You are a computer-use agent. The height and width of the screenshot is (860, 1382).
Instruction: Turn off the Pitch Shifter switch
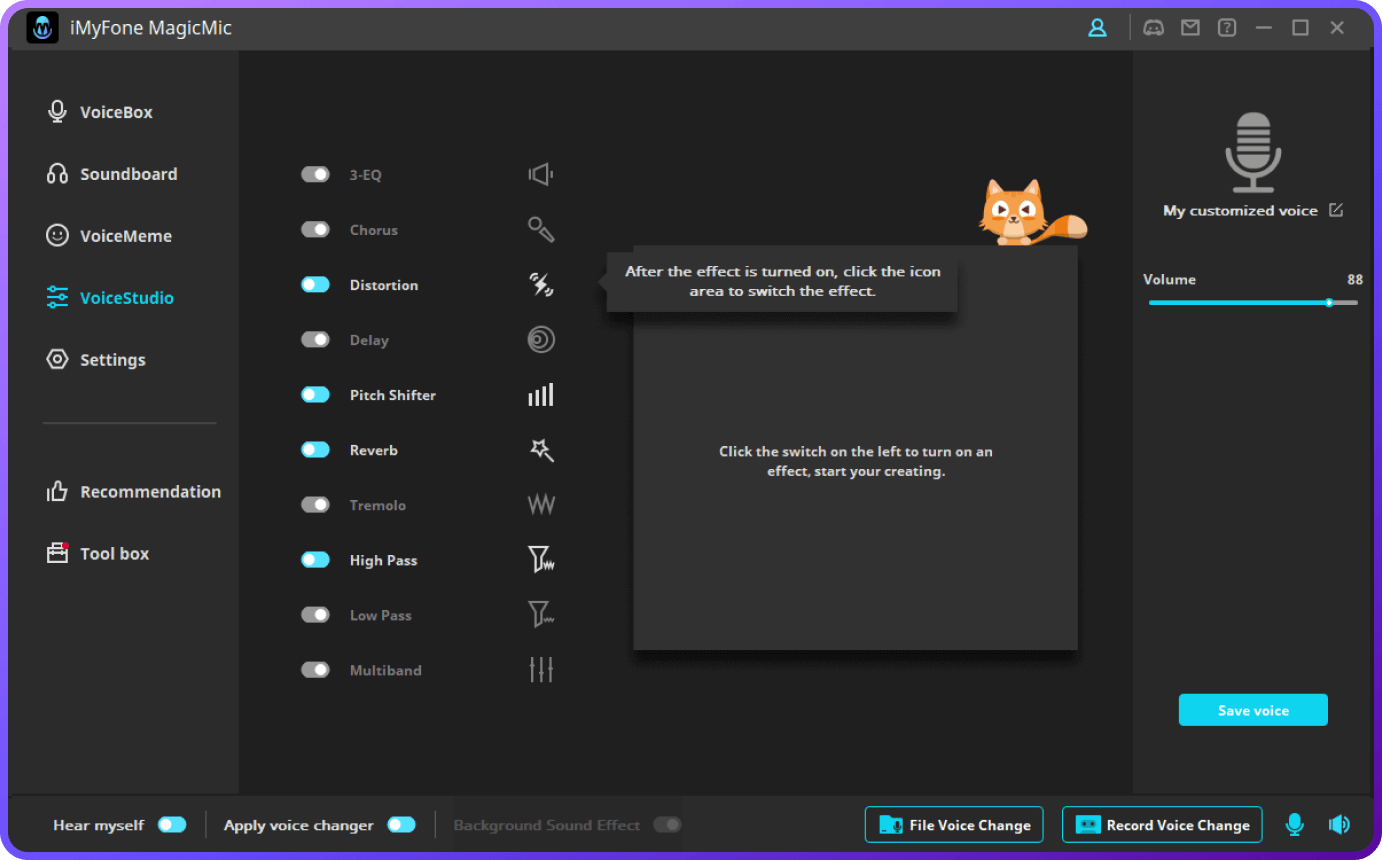(x=315, y=395)
